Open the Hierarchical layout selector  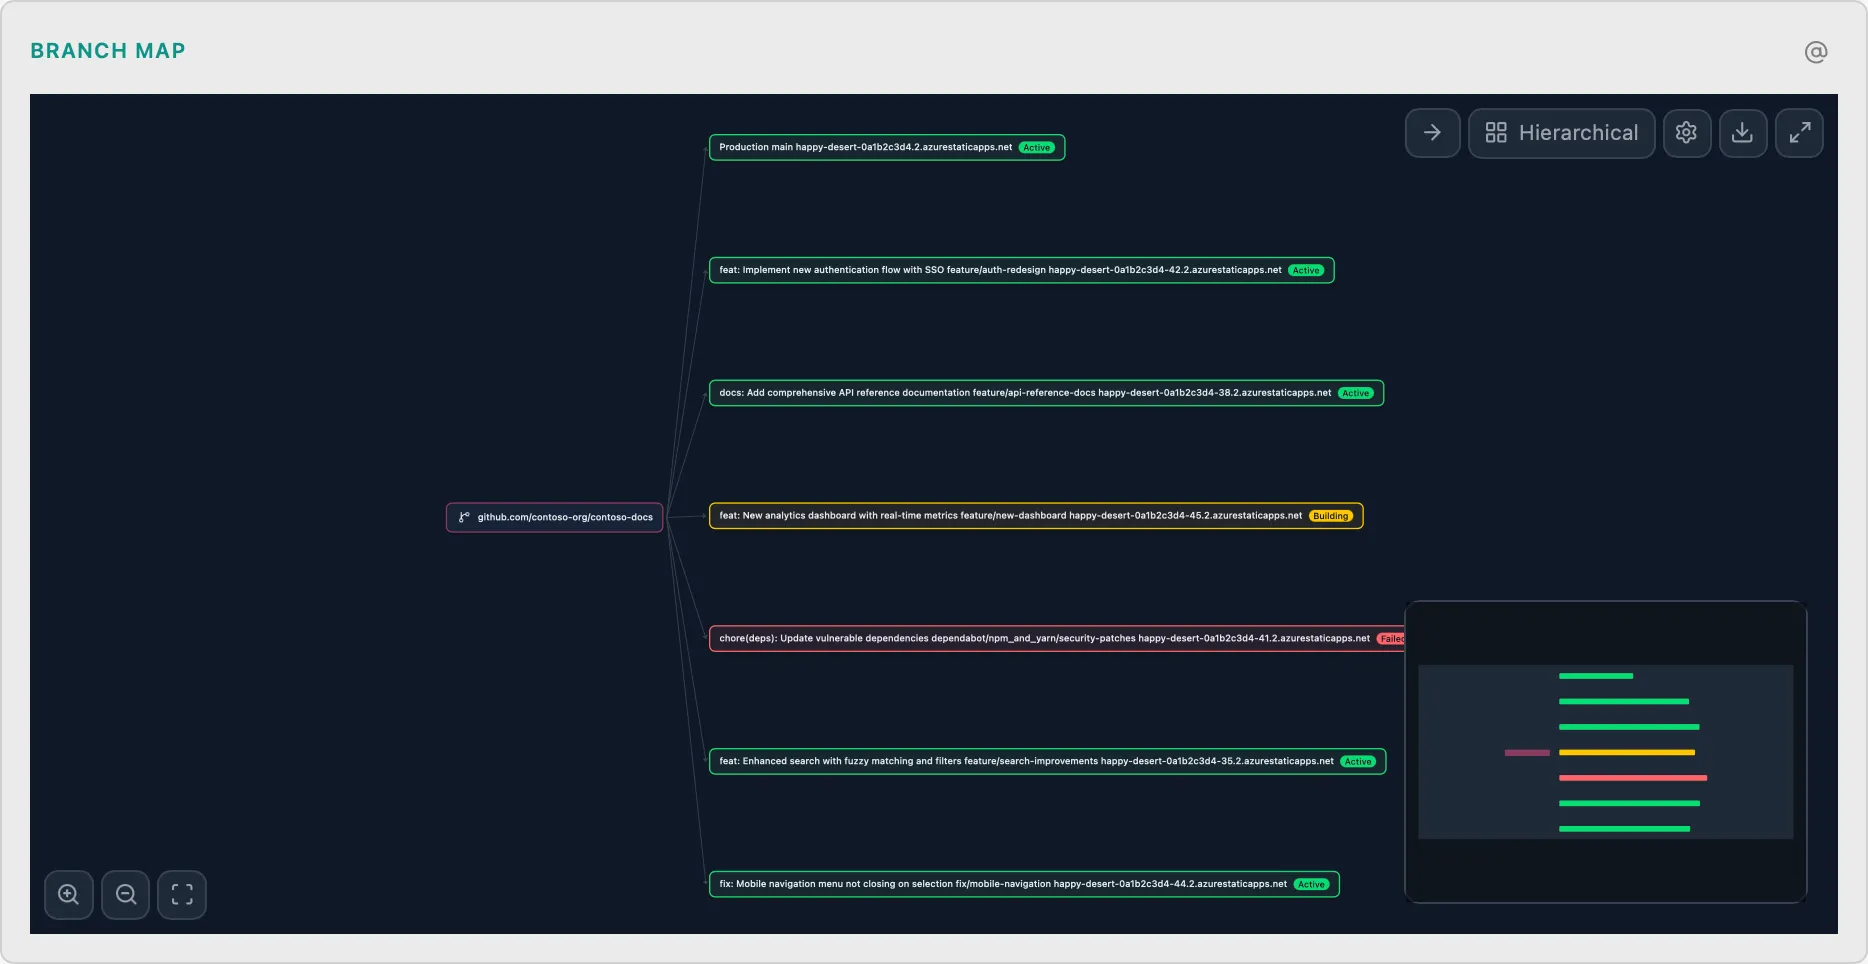(x=1561, y=133)
